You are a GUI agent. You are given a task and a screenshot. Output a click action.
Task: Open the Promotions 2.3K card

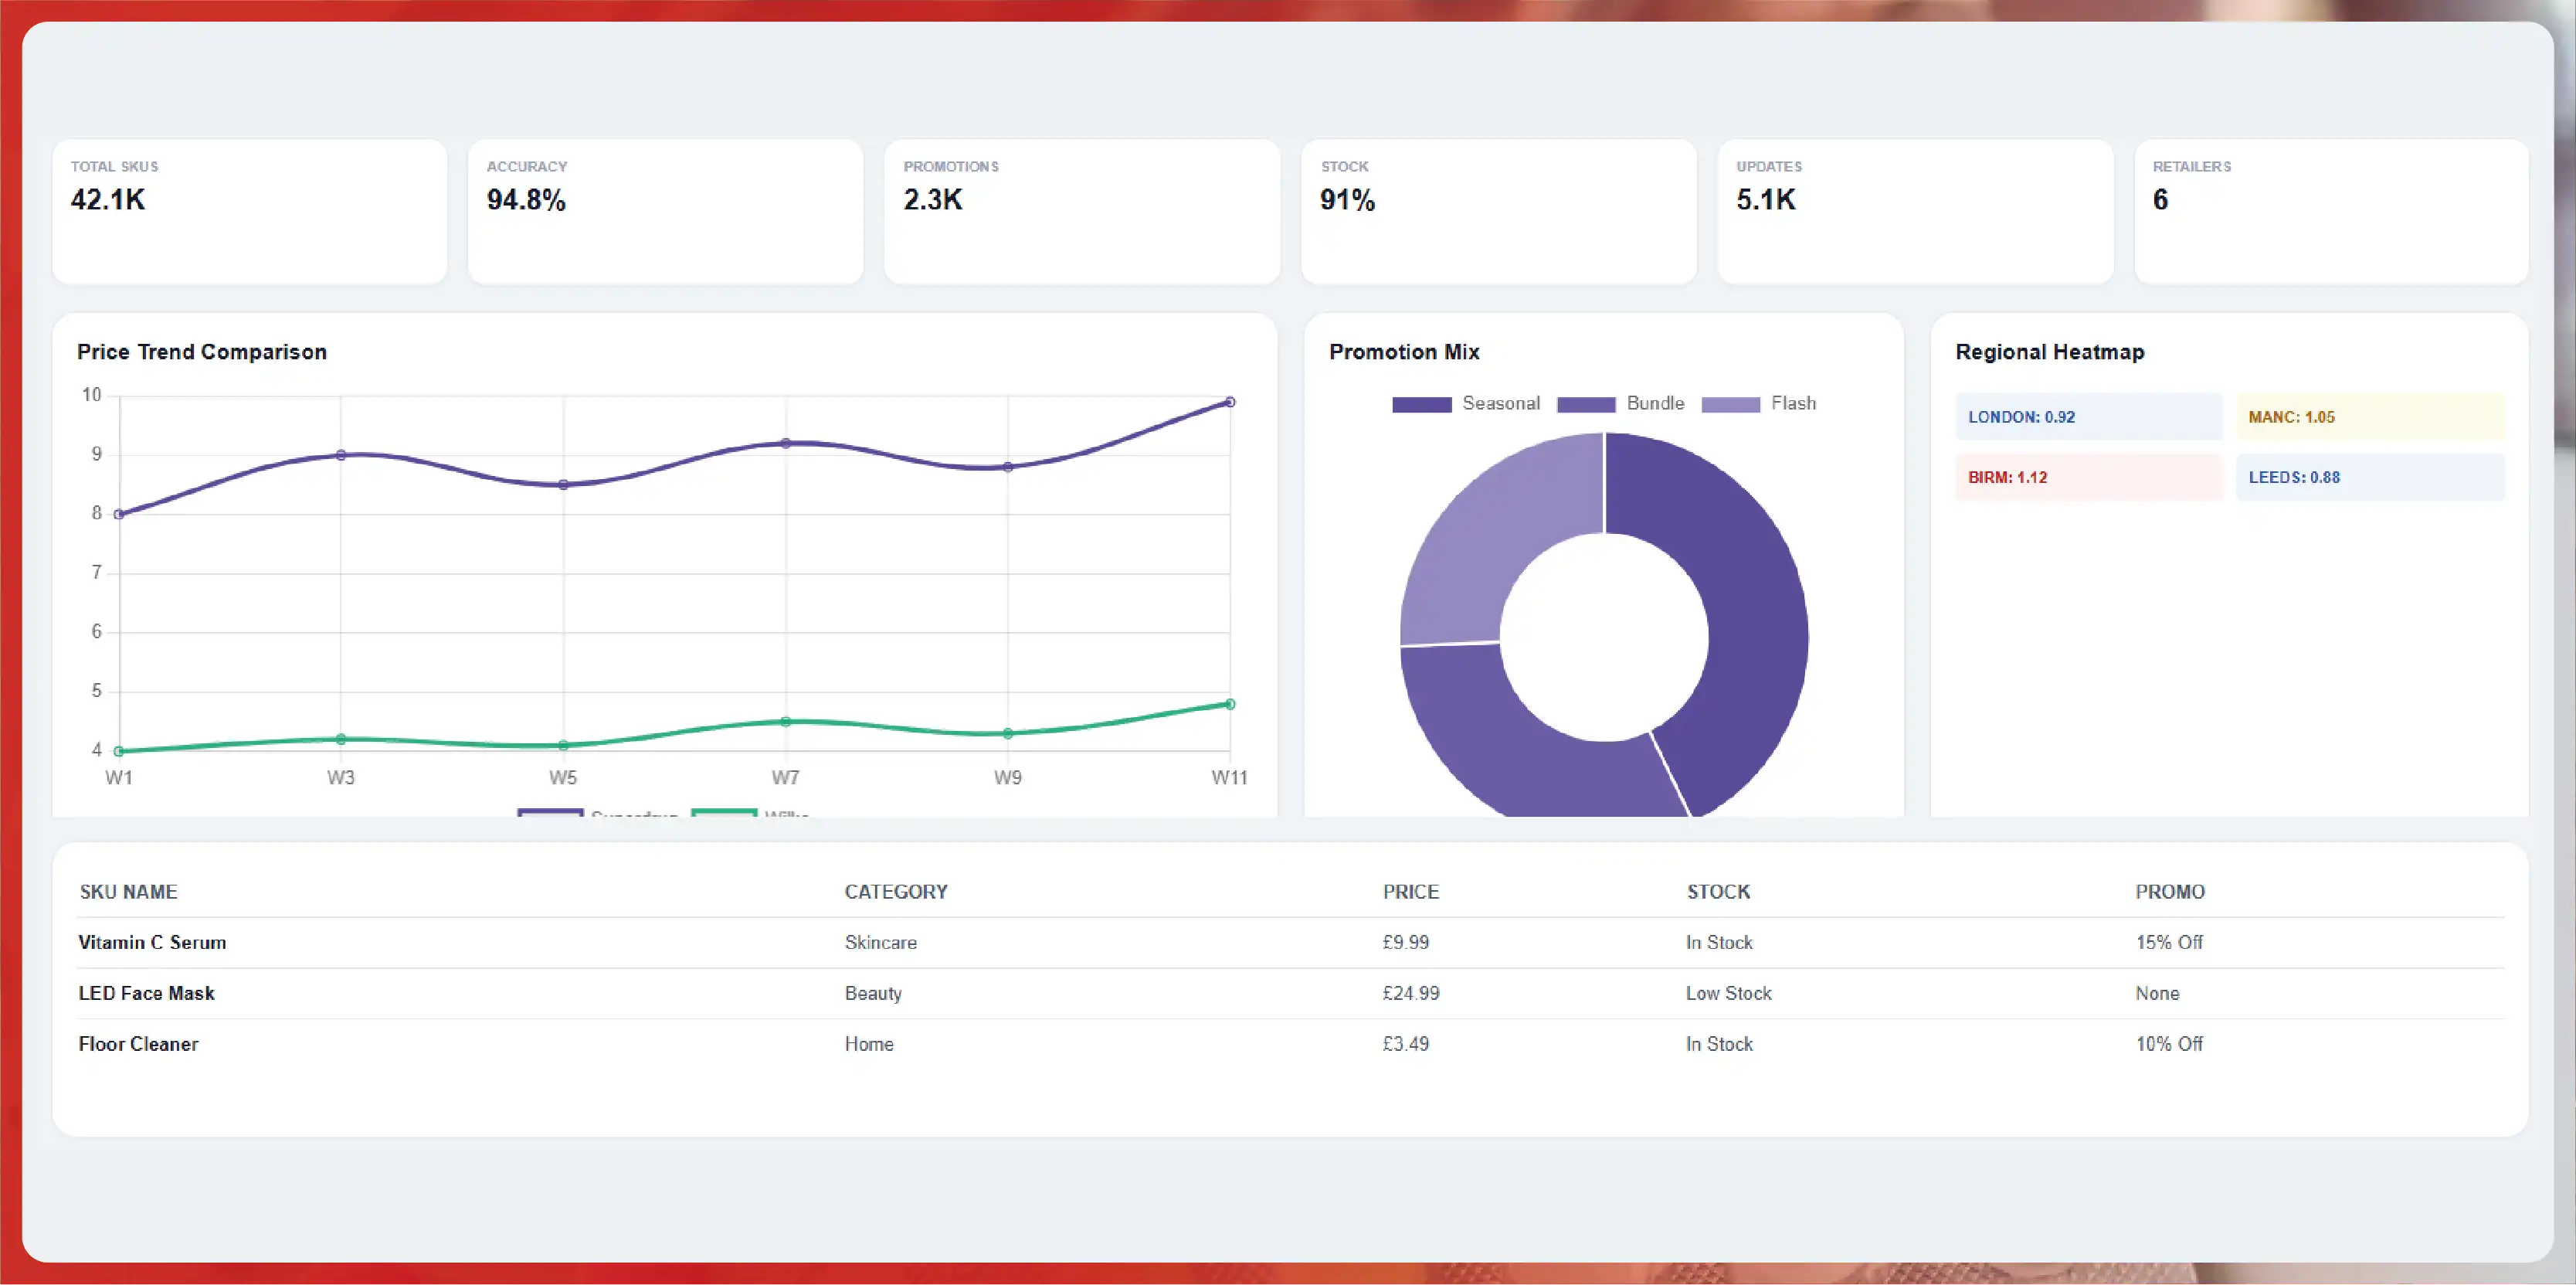1082,212
